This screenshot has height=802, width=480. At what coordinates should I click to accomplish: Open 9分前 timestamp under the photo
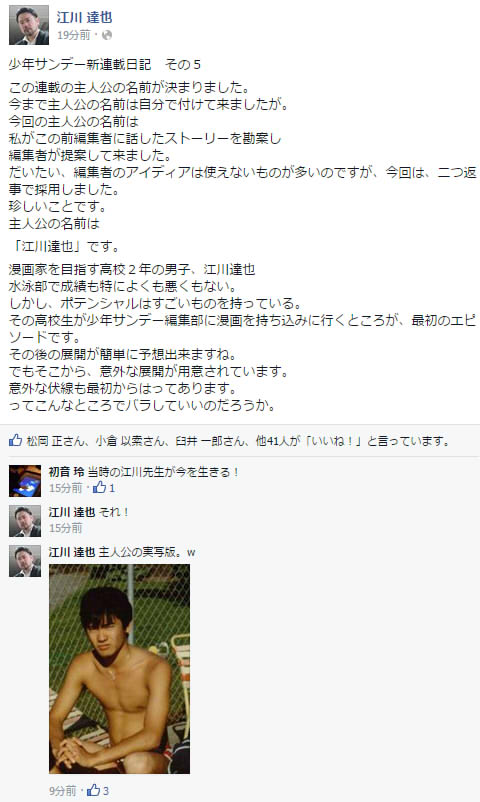click(x=62, y=791)
